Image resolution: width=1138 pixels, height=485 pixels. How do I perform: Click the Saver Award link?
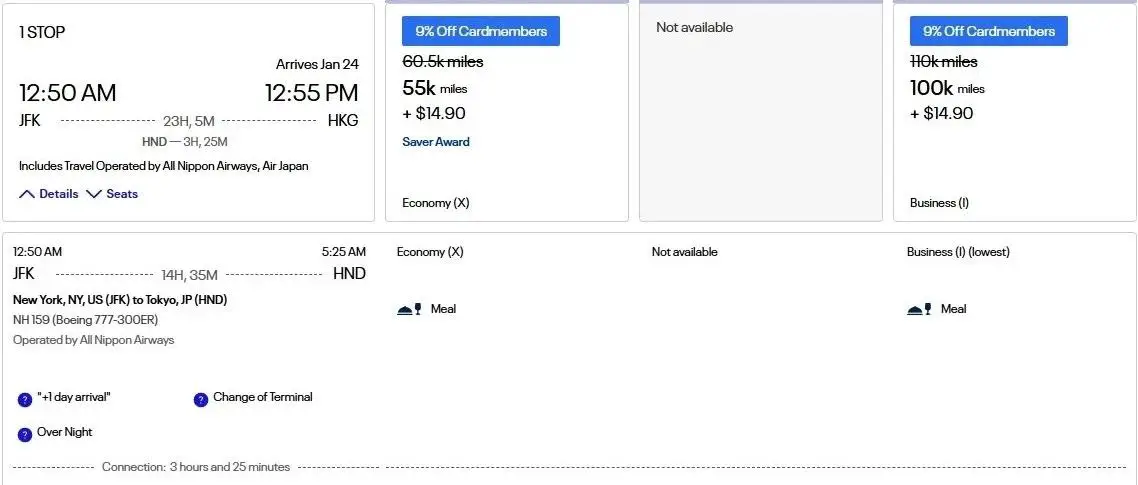click(435, 142)
